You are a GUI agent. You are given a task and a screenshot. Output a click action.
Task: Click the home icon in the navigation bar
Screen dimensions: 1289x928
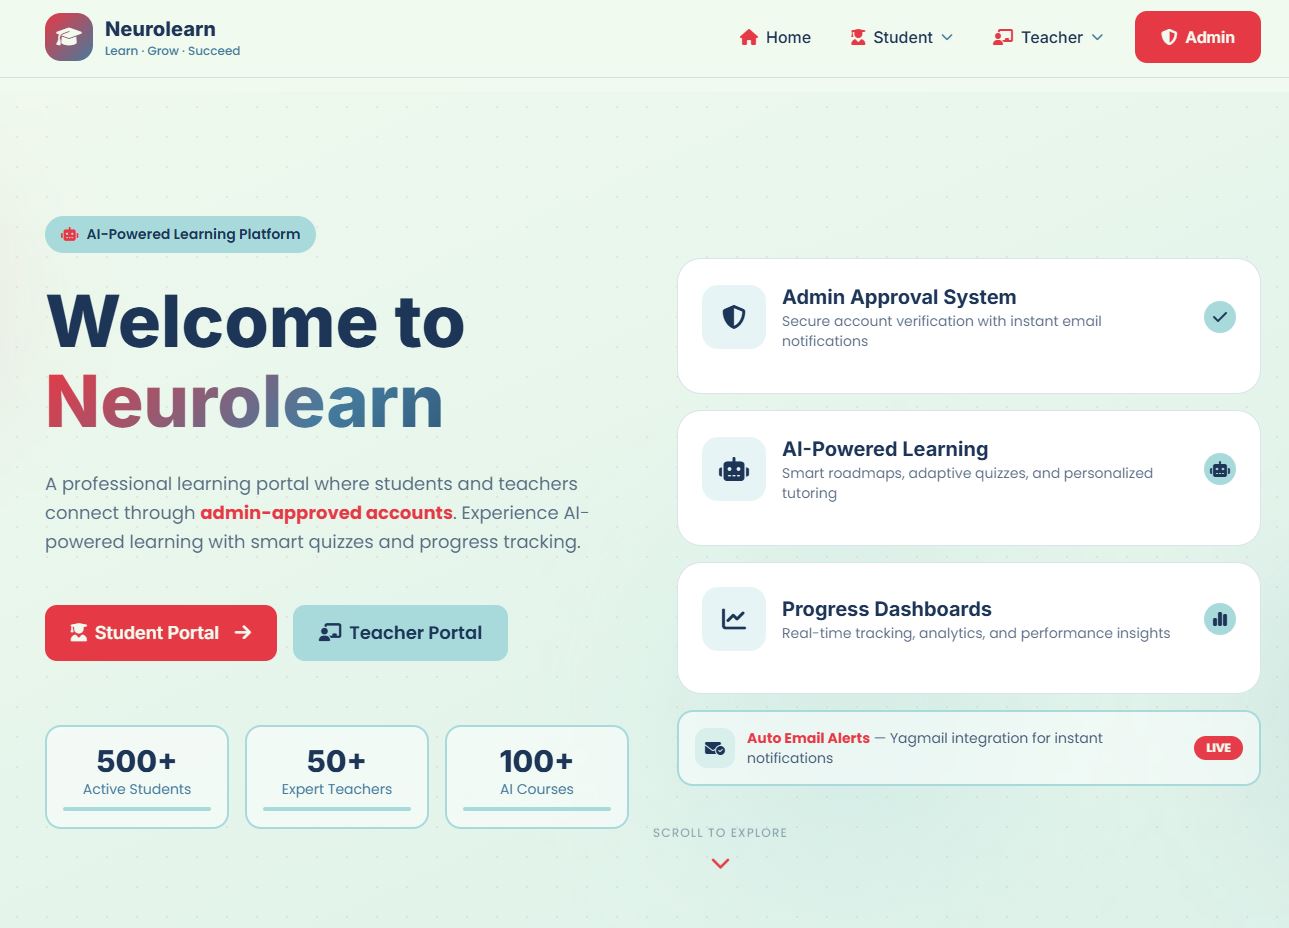747,36
